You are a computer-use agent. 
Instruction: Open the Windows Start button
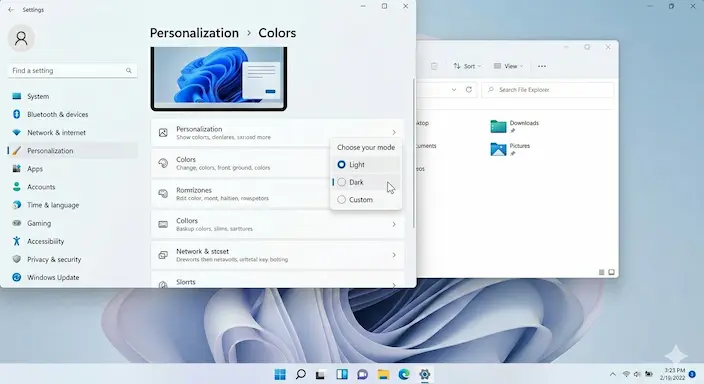tap(280, 374)
